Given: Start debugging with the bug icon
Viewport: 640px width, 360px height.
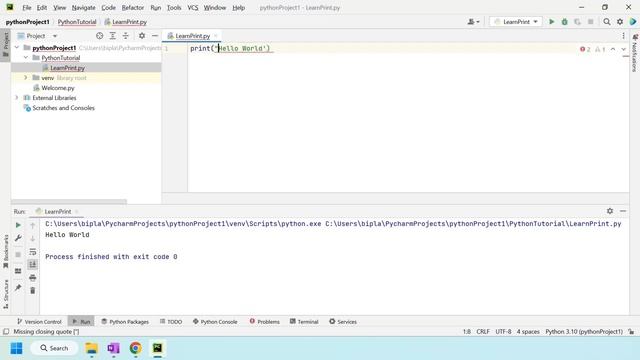Looking at the screenshot, I should click(564, 22).
